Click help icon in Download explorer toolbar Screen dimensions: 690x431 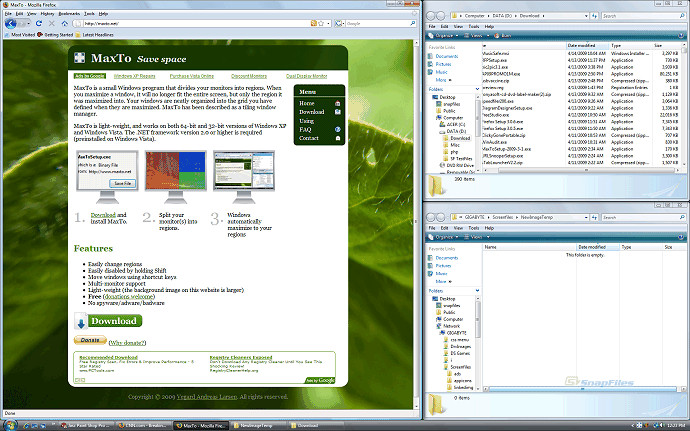[681, 36]
